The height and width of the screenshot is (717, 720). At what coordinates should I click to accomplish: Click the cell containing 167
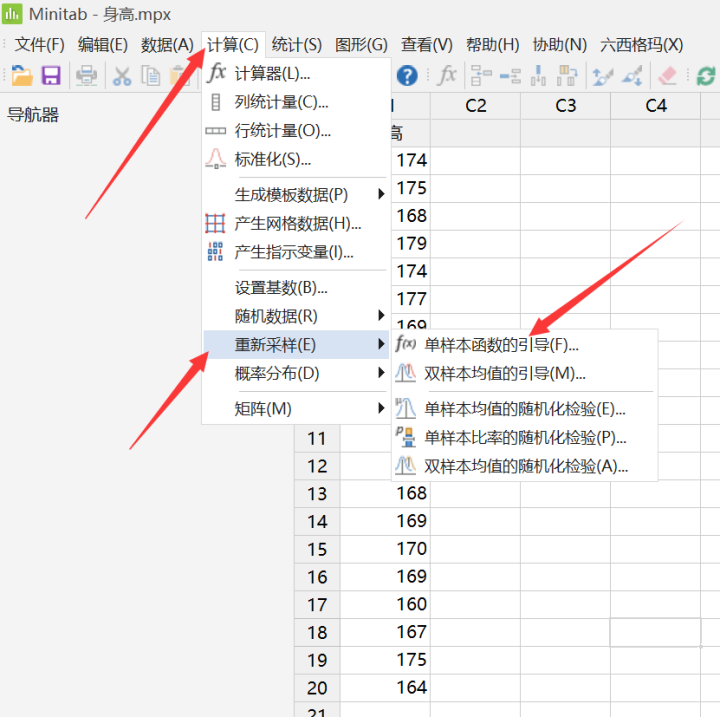click(386, 632)
